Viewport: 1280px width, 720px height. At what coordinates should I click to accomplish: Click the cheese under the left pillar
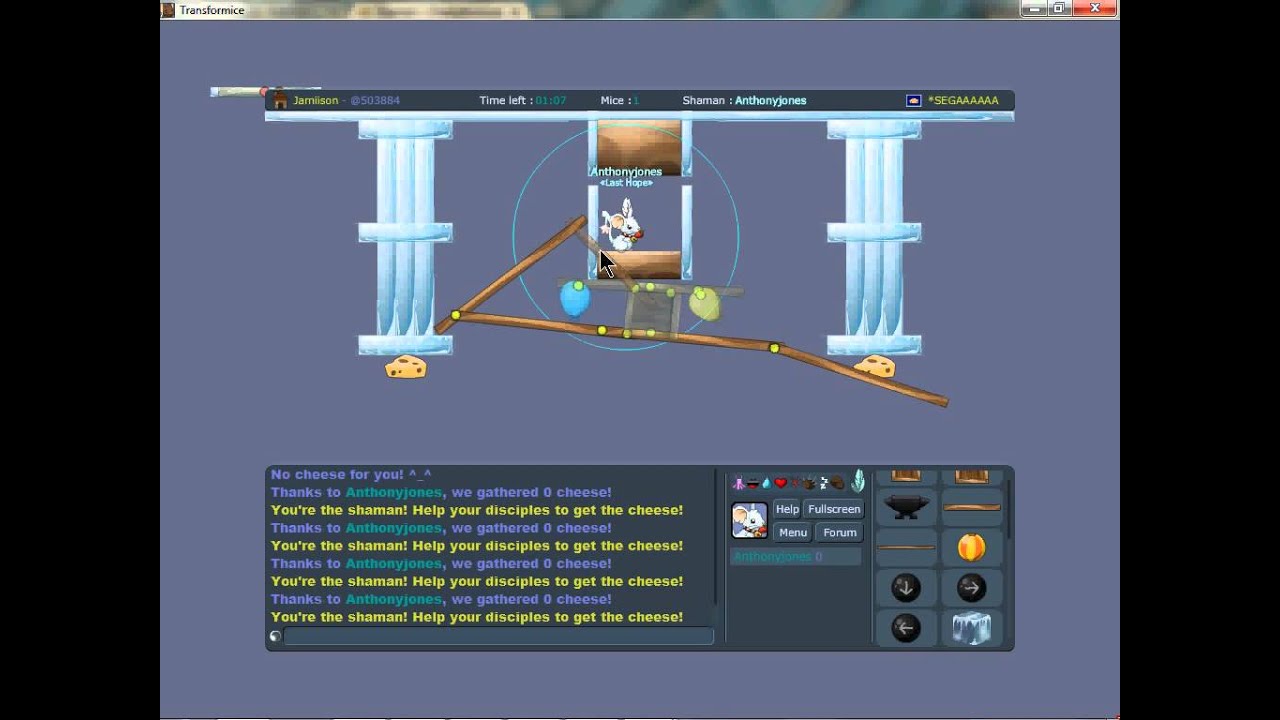click(406, 367)
